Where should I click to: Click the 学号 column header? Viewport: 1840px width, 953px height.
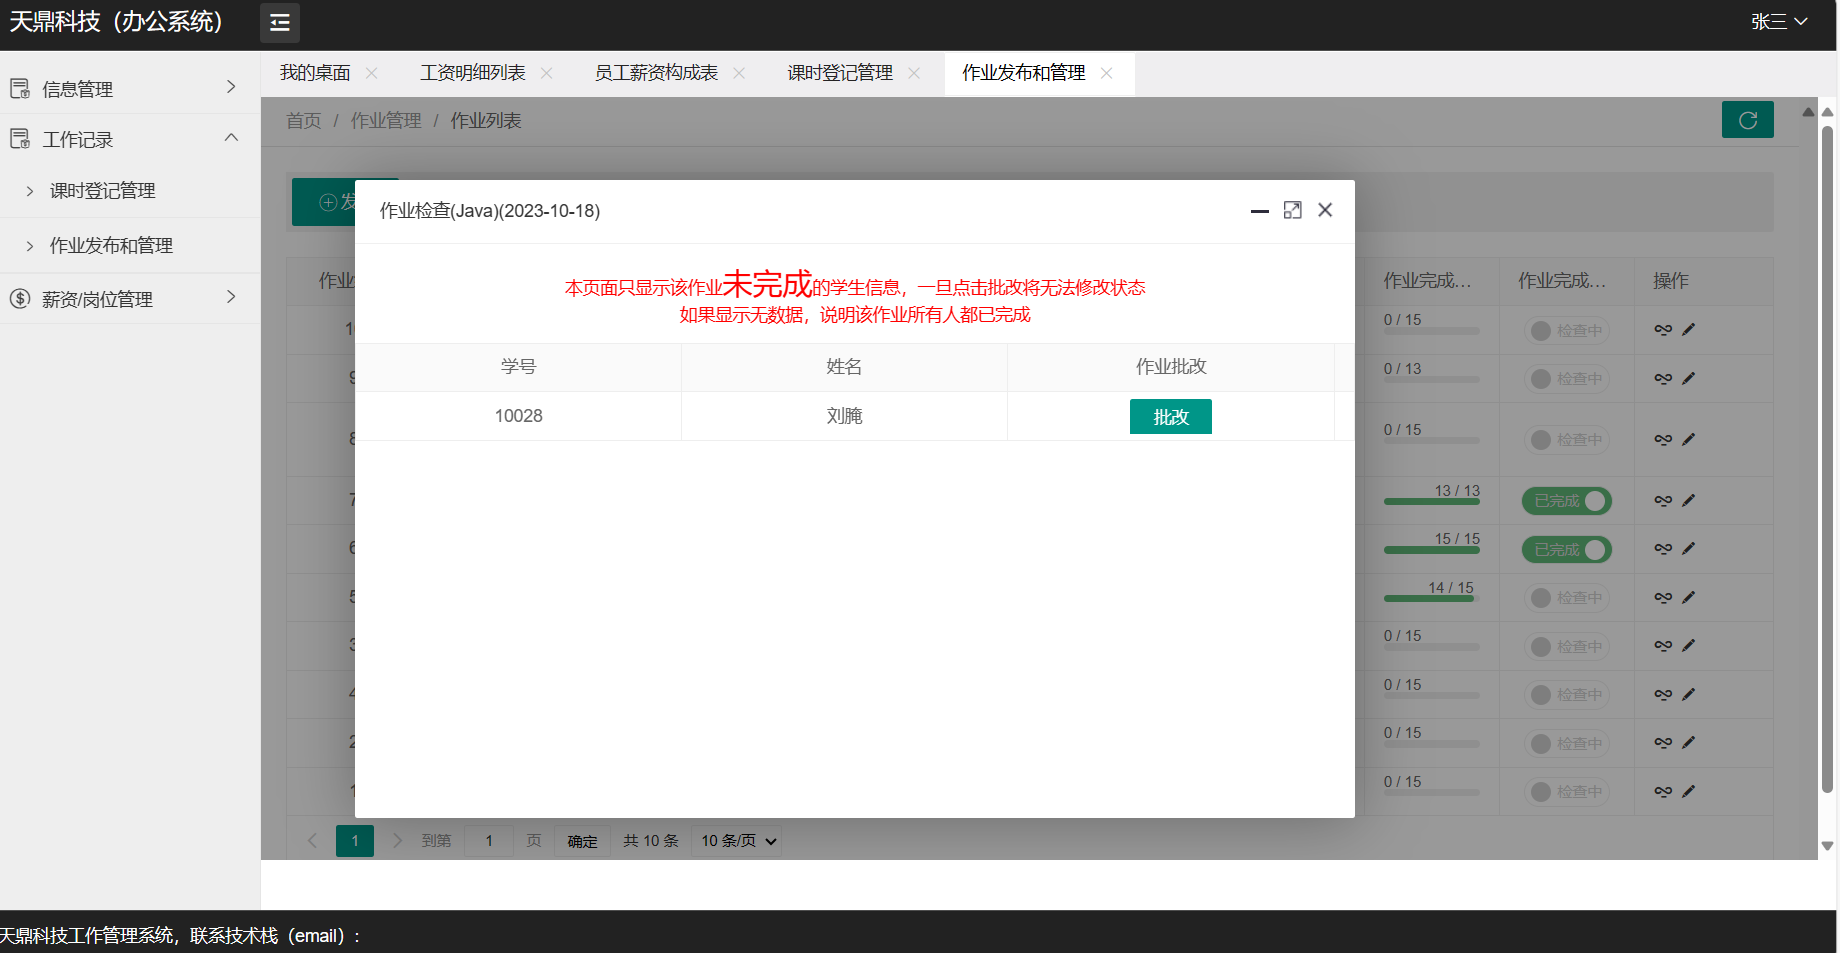518,367
